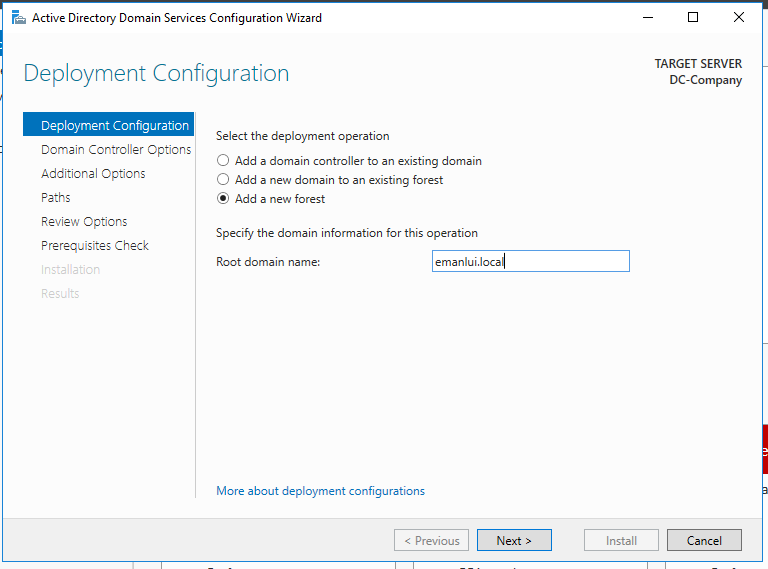Screen dimensions: 768x569
Task: Cancel the configuration wizard
Action: click(704, 541)
